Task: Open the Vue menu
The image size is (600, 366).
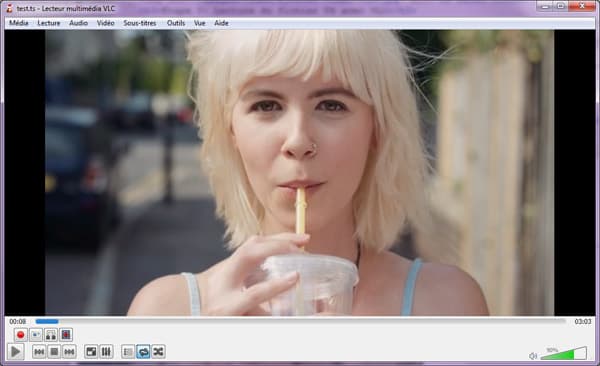Action: (x=199, y=23)
